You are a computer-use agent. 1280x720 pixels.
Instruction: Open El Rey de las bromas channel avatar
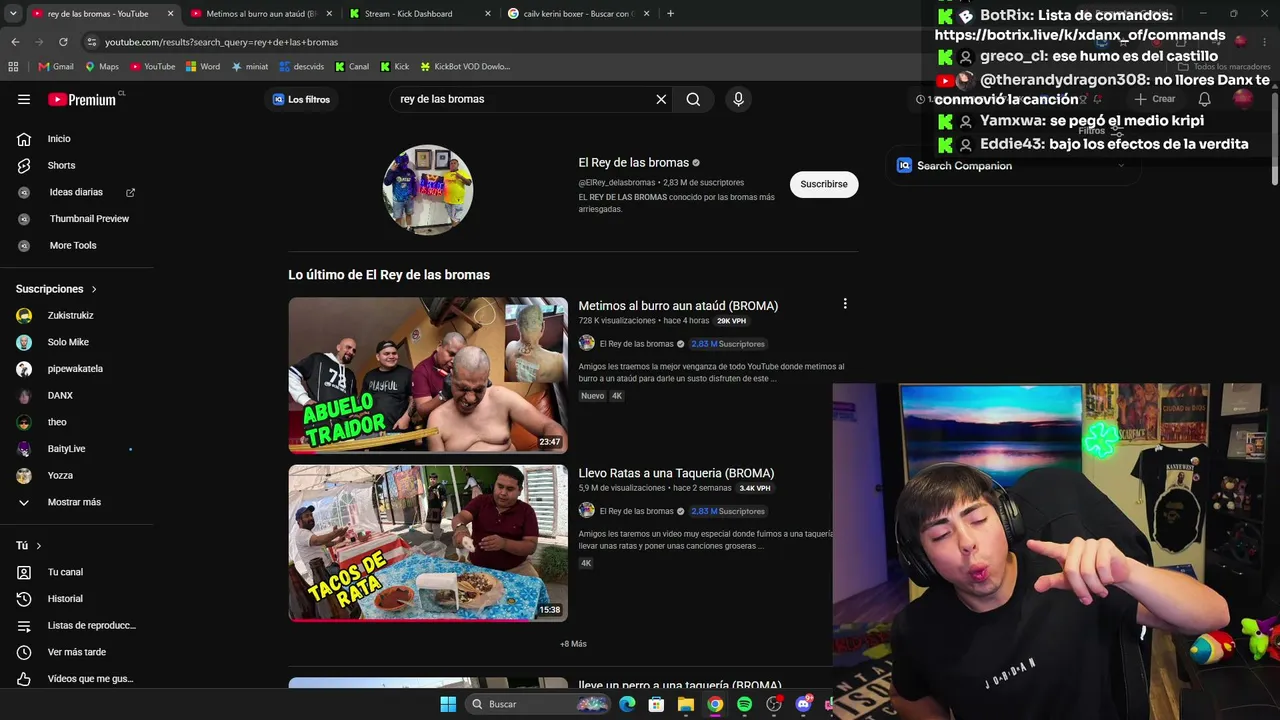pos(428,189)
